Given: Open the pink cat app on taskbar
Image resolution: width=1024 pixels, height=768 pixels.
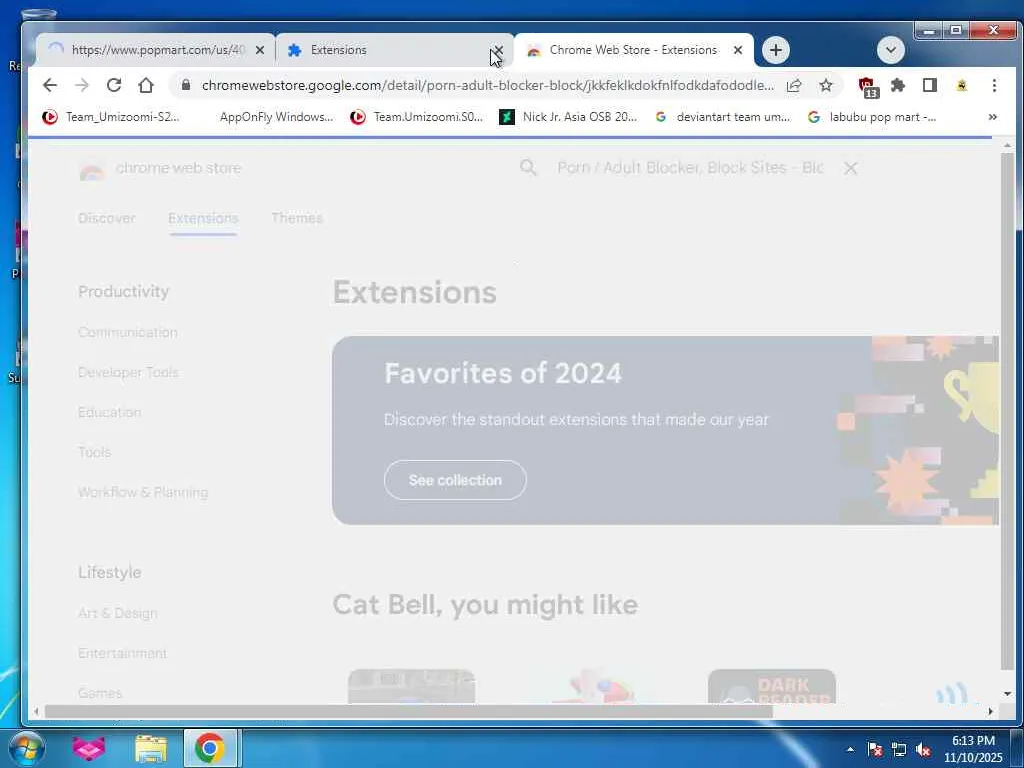Looking at the screenshot, I should click(x=88, y=748).
